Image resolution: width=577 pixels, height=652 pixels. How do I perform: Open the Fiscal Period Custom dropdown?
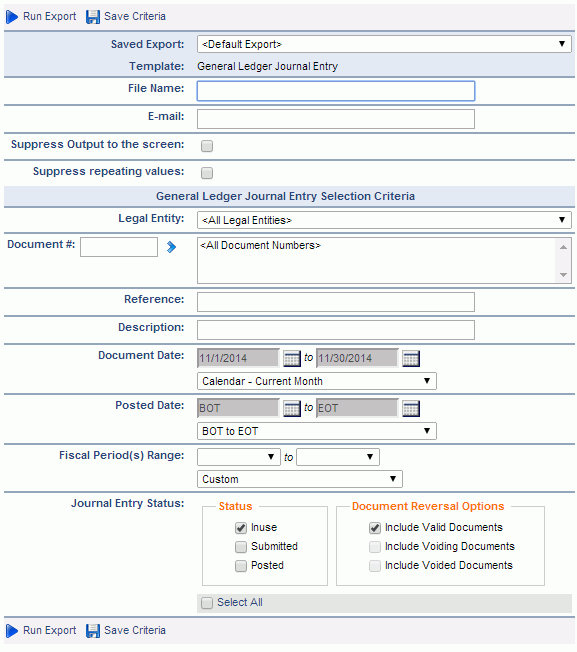tap(300, 479)
